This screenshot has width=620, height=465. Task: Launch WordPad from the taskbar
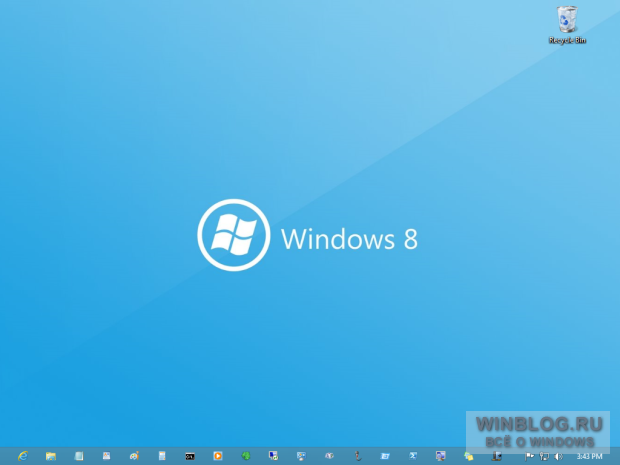click(x=106, y=456)
